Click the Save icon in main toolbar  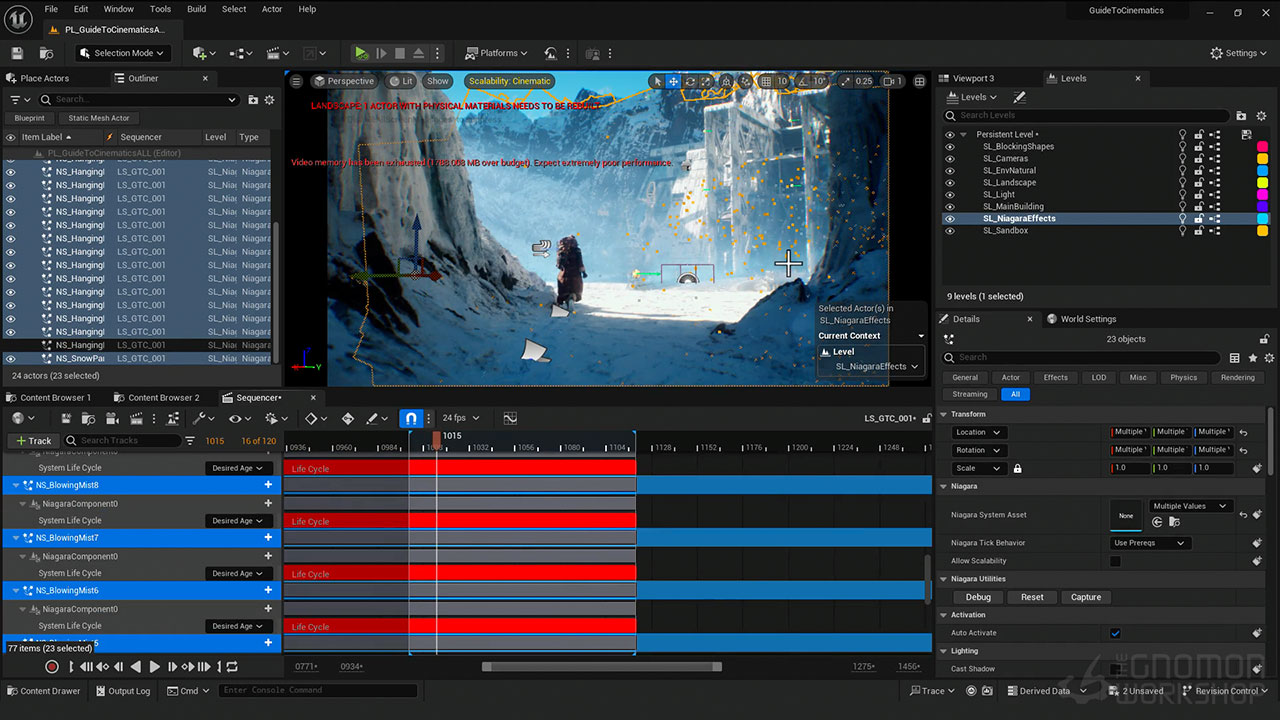(x=17, y=53)
